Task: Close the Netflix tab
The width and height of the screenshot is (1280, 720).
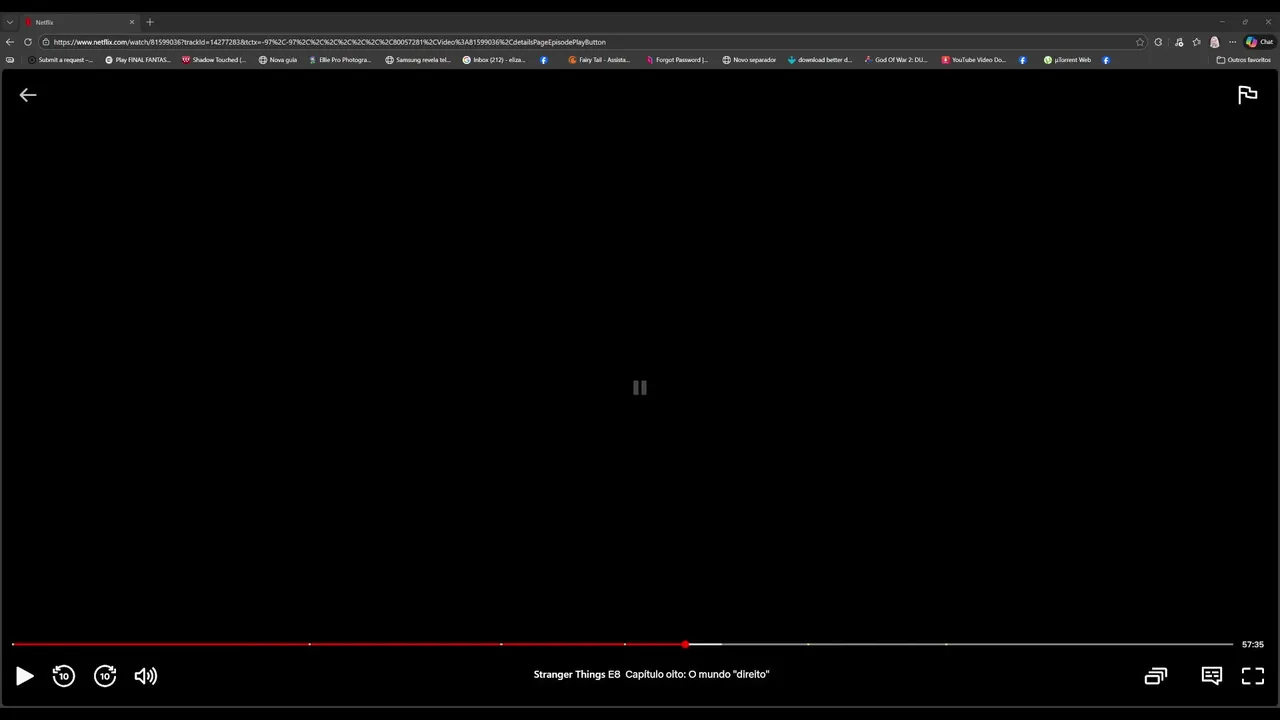Action: pos(131,22)
